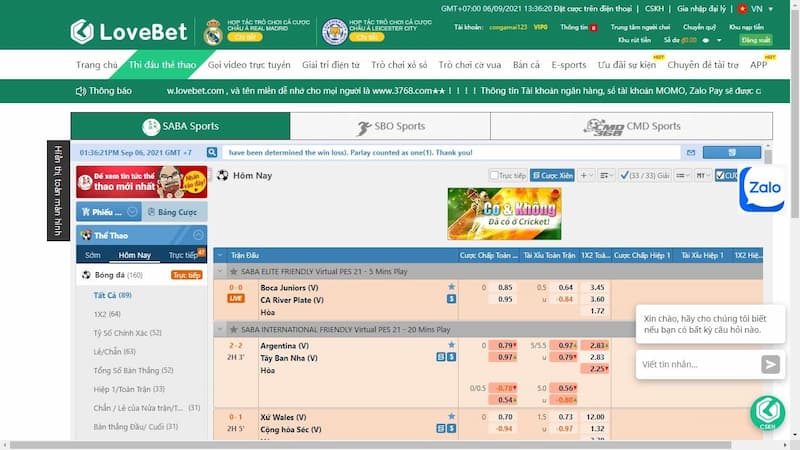Viewport: 800px width, 450px height.
Task: Click the blue print button icon
Action: coord(732,153)
